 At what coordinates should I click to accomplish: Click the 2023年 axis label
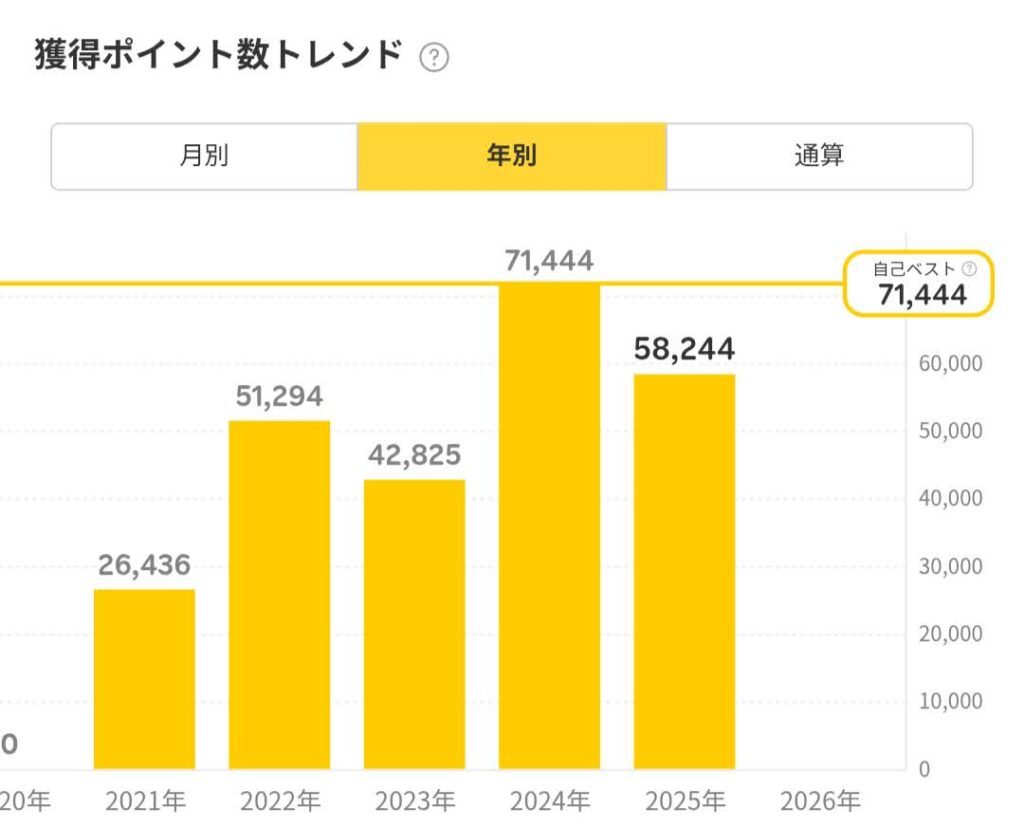click(415, 801)
